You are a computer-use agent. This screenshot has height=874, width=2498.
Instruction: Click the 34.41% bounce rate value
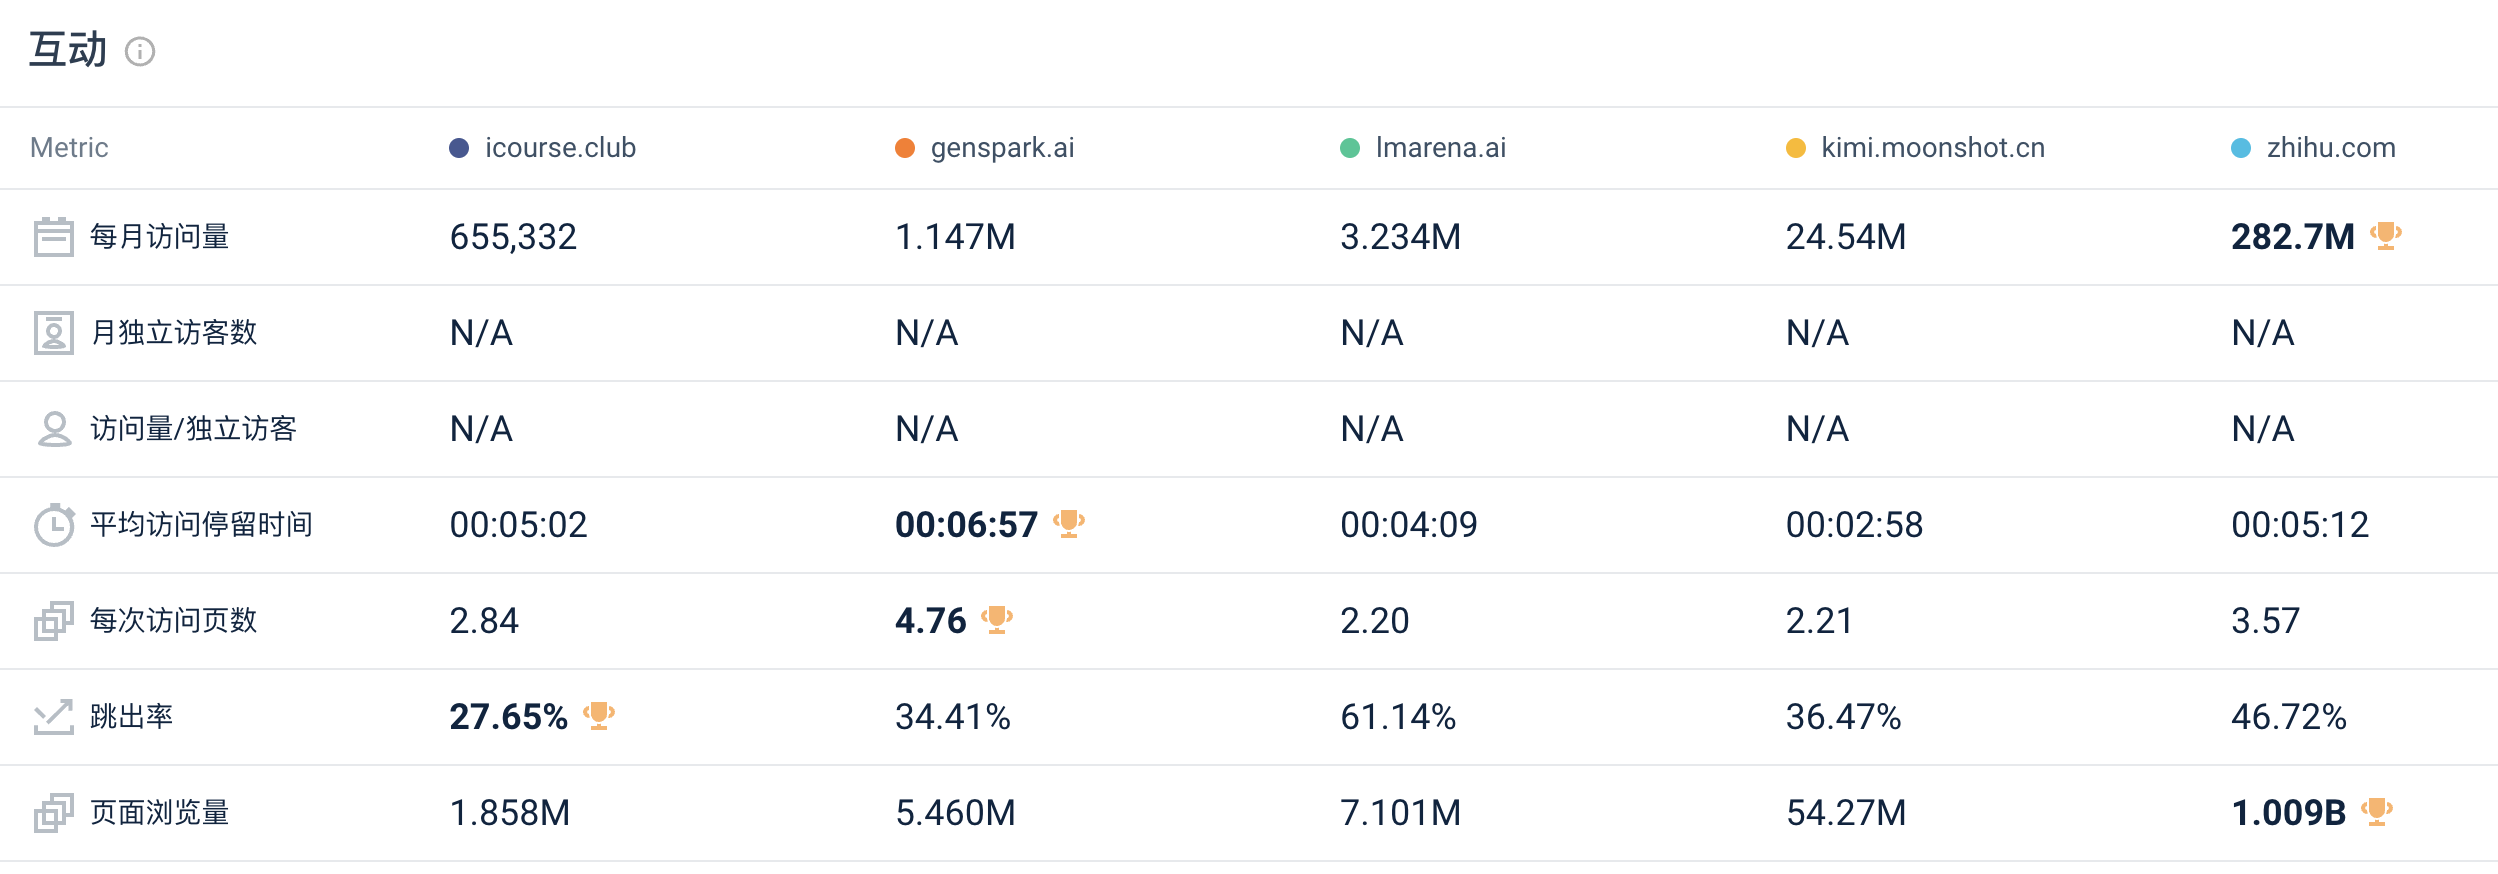(953, 717)
